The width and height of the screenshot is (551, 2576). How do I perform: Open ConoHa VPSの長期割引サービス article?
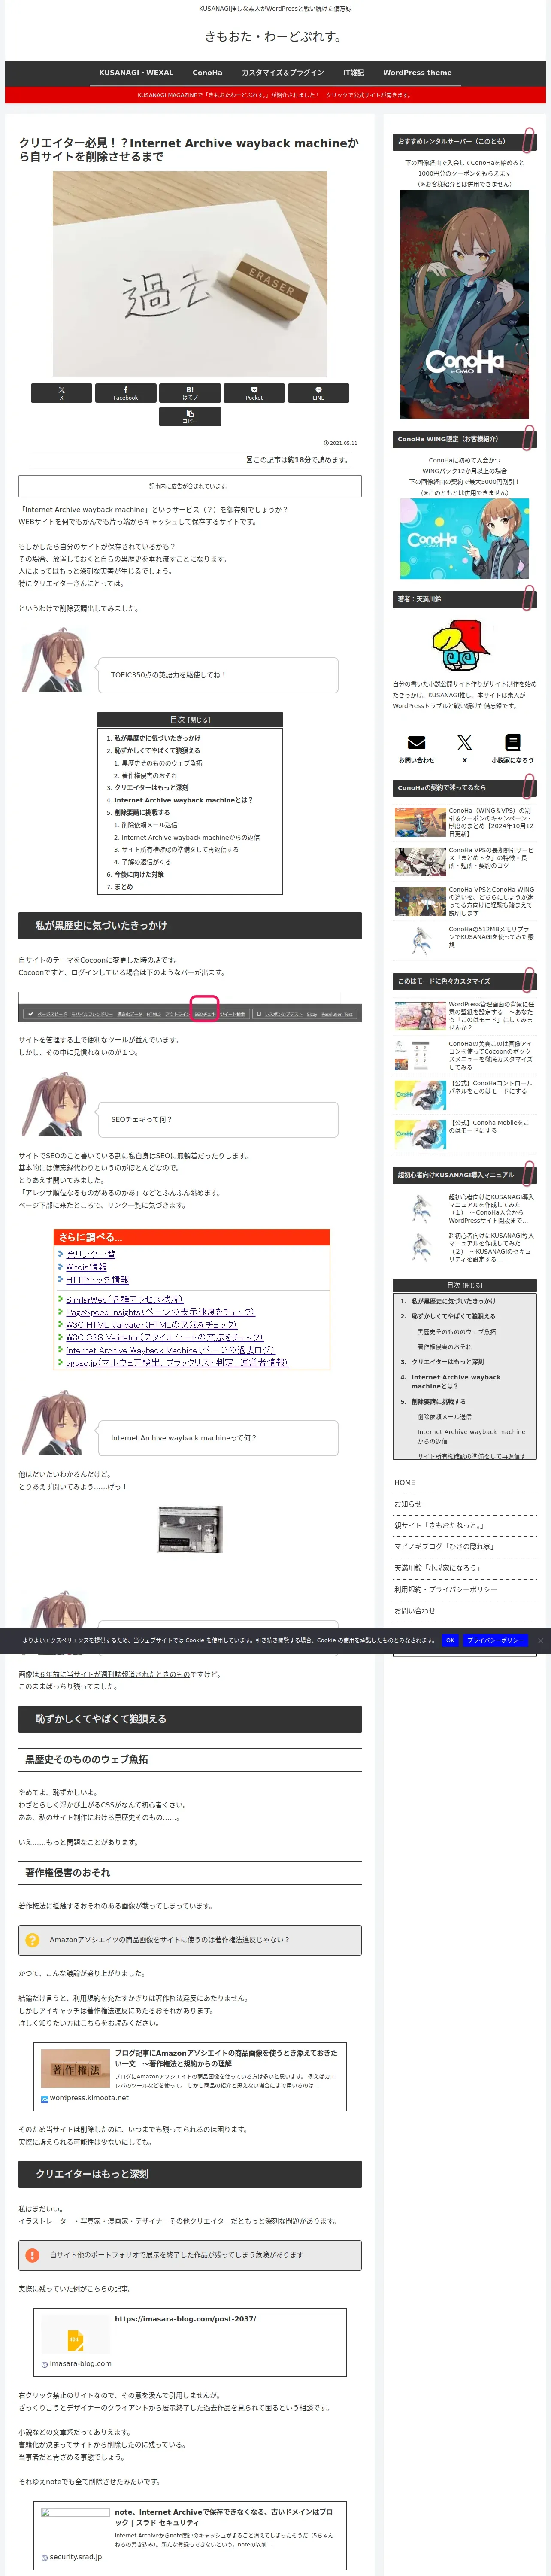coord(464,861)
